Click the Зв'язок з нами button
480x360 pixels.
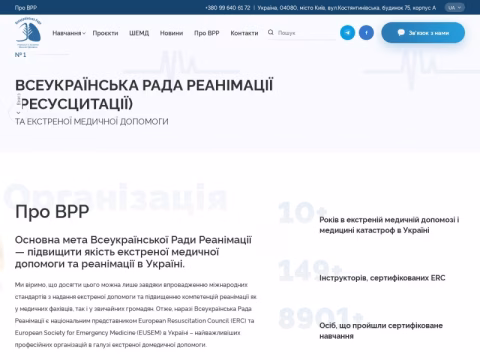click(x=423, y=33)
